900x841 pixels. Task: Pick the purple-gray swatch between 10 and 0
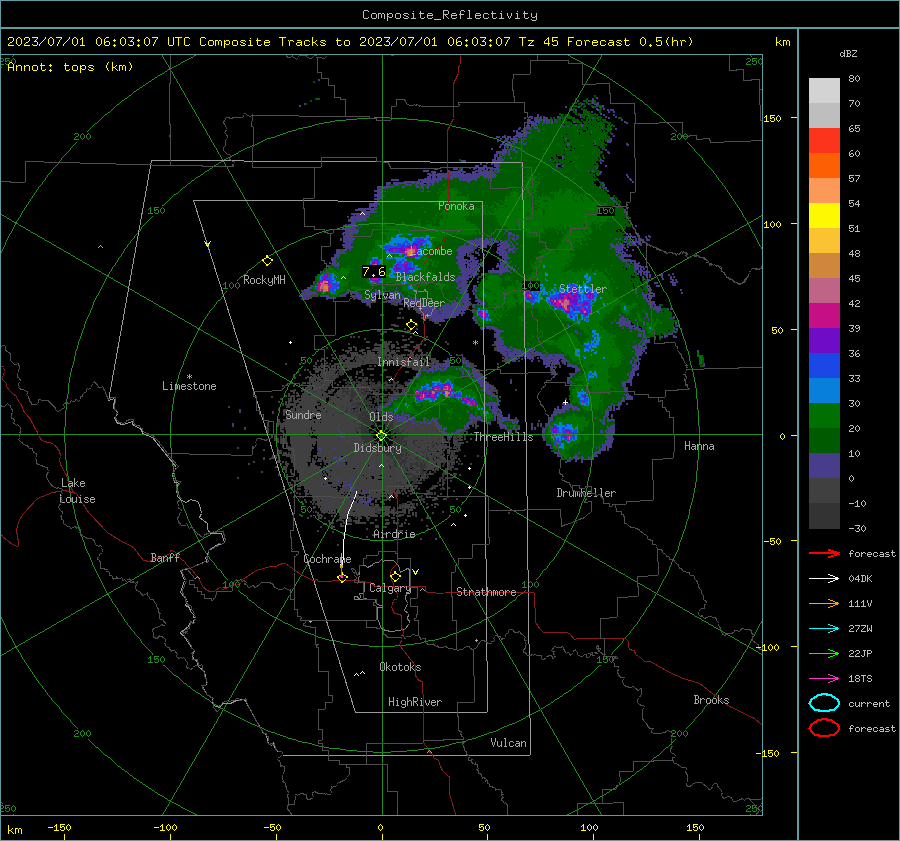pos(824,466)
